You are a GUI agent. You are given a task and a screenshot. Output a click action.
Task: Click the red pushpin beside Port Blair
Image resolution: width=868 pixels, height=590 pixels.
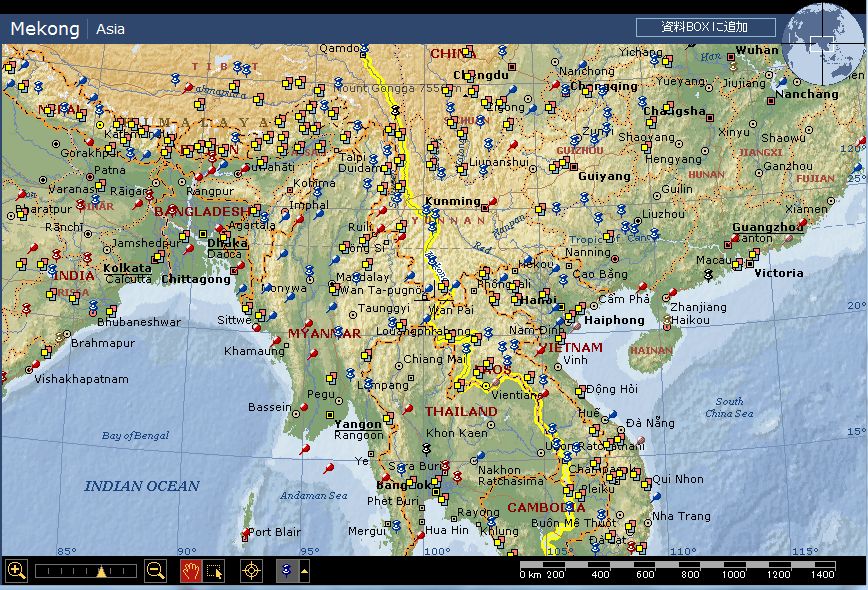245,534
